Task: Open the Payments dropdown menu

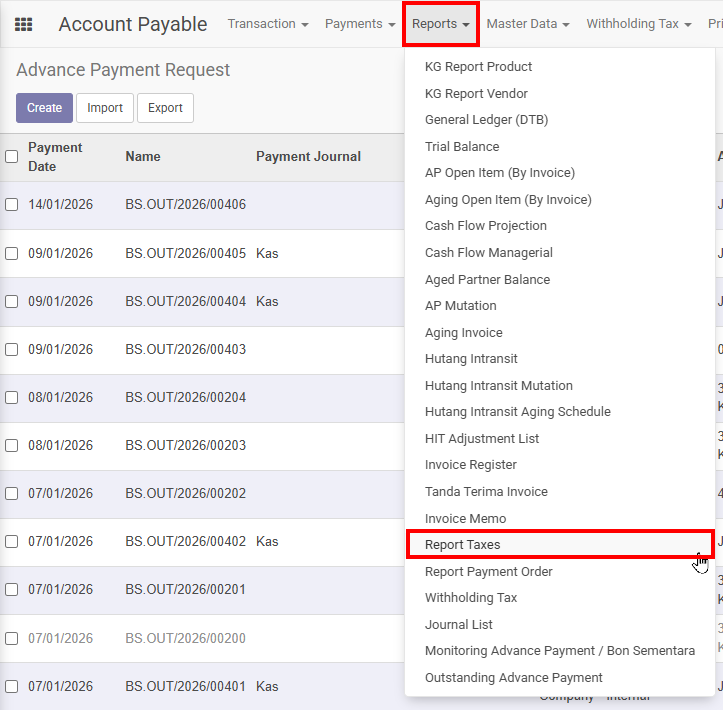Action: 360,24
